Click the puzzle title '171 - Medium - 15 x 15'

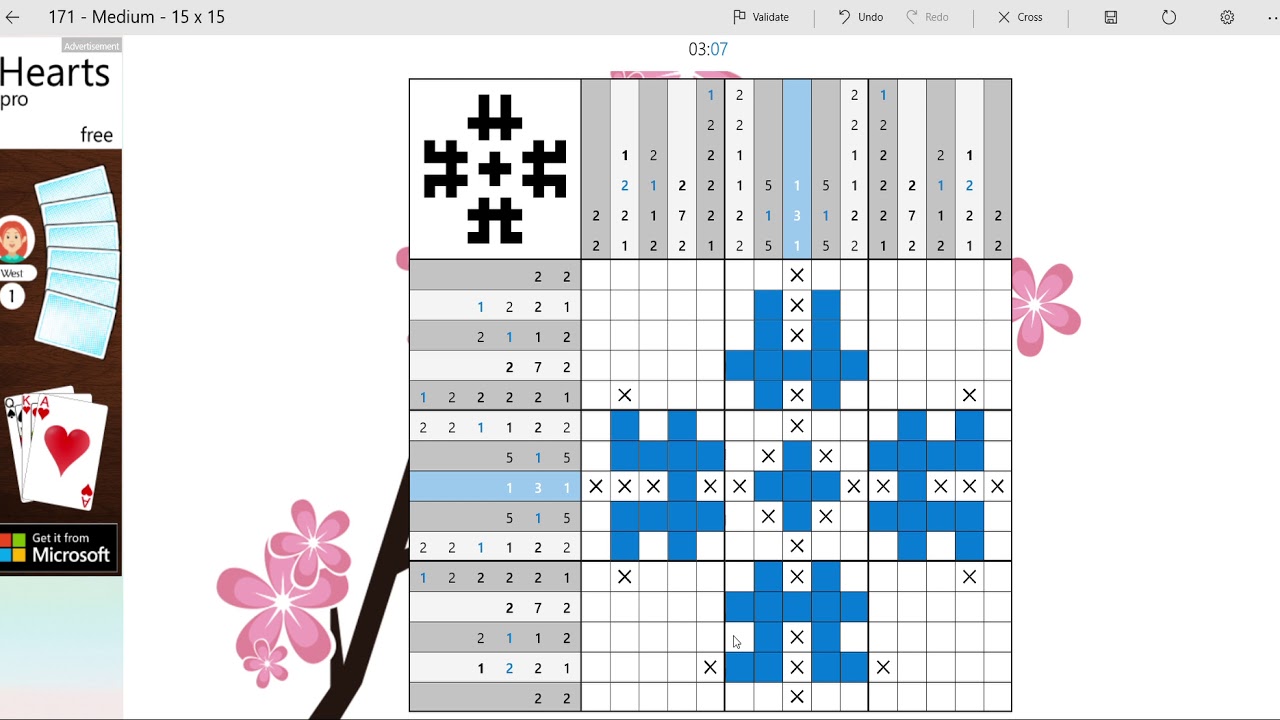pyautogui.click(x=137, y=17)
